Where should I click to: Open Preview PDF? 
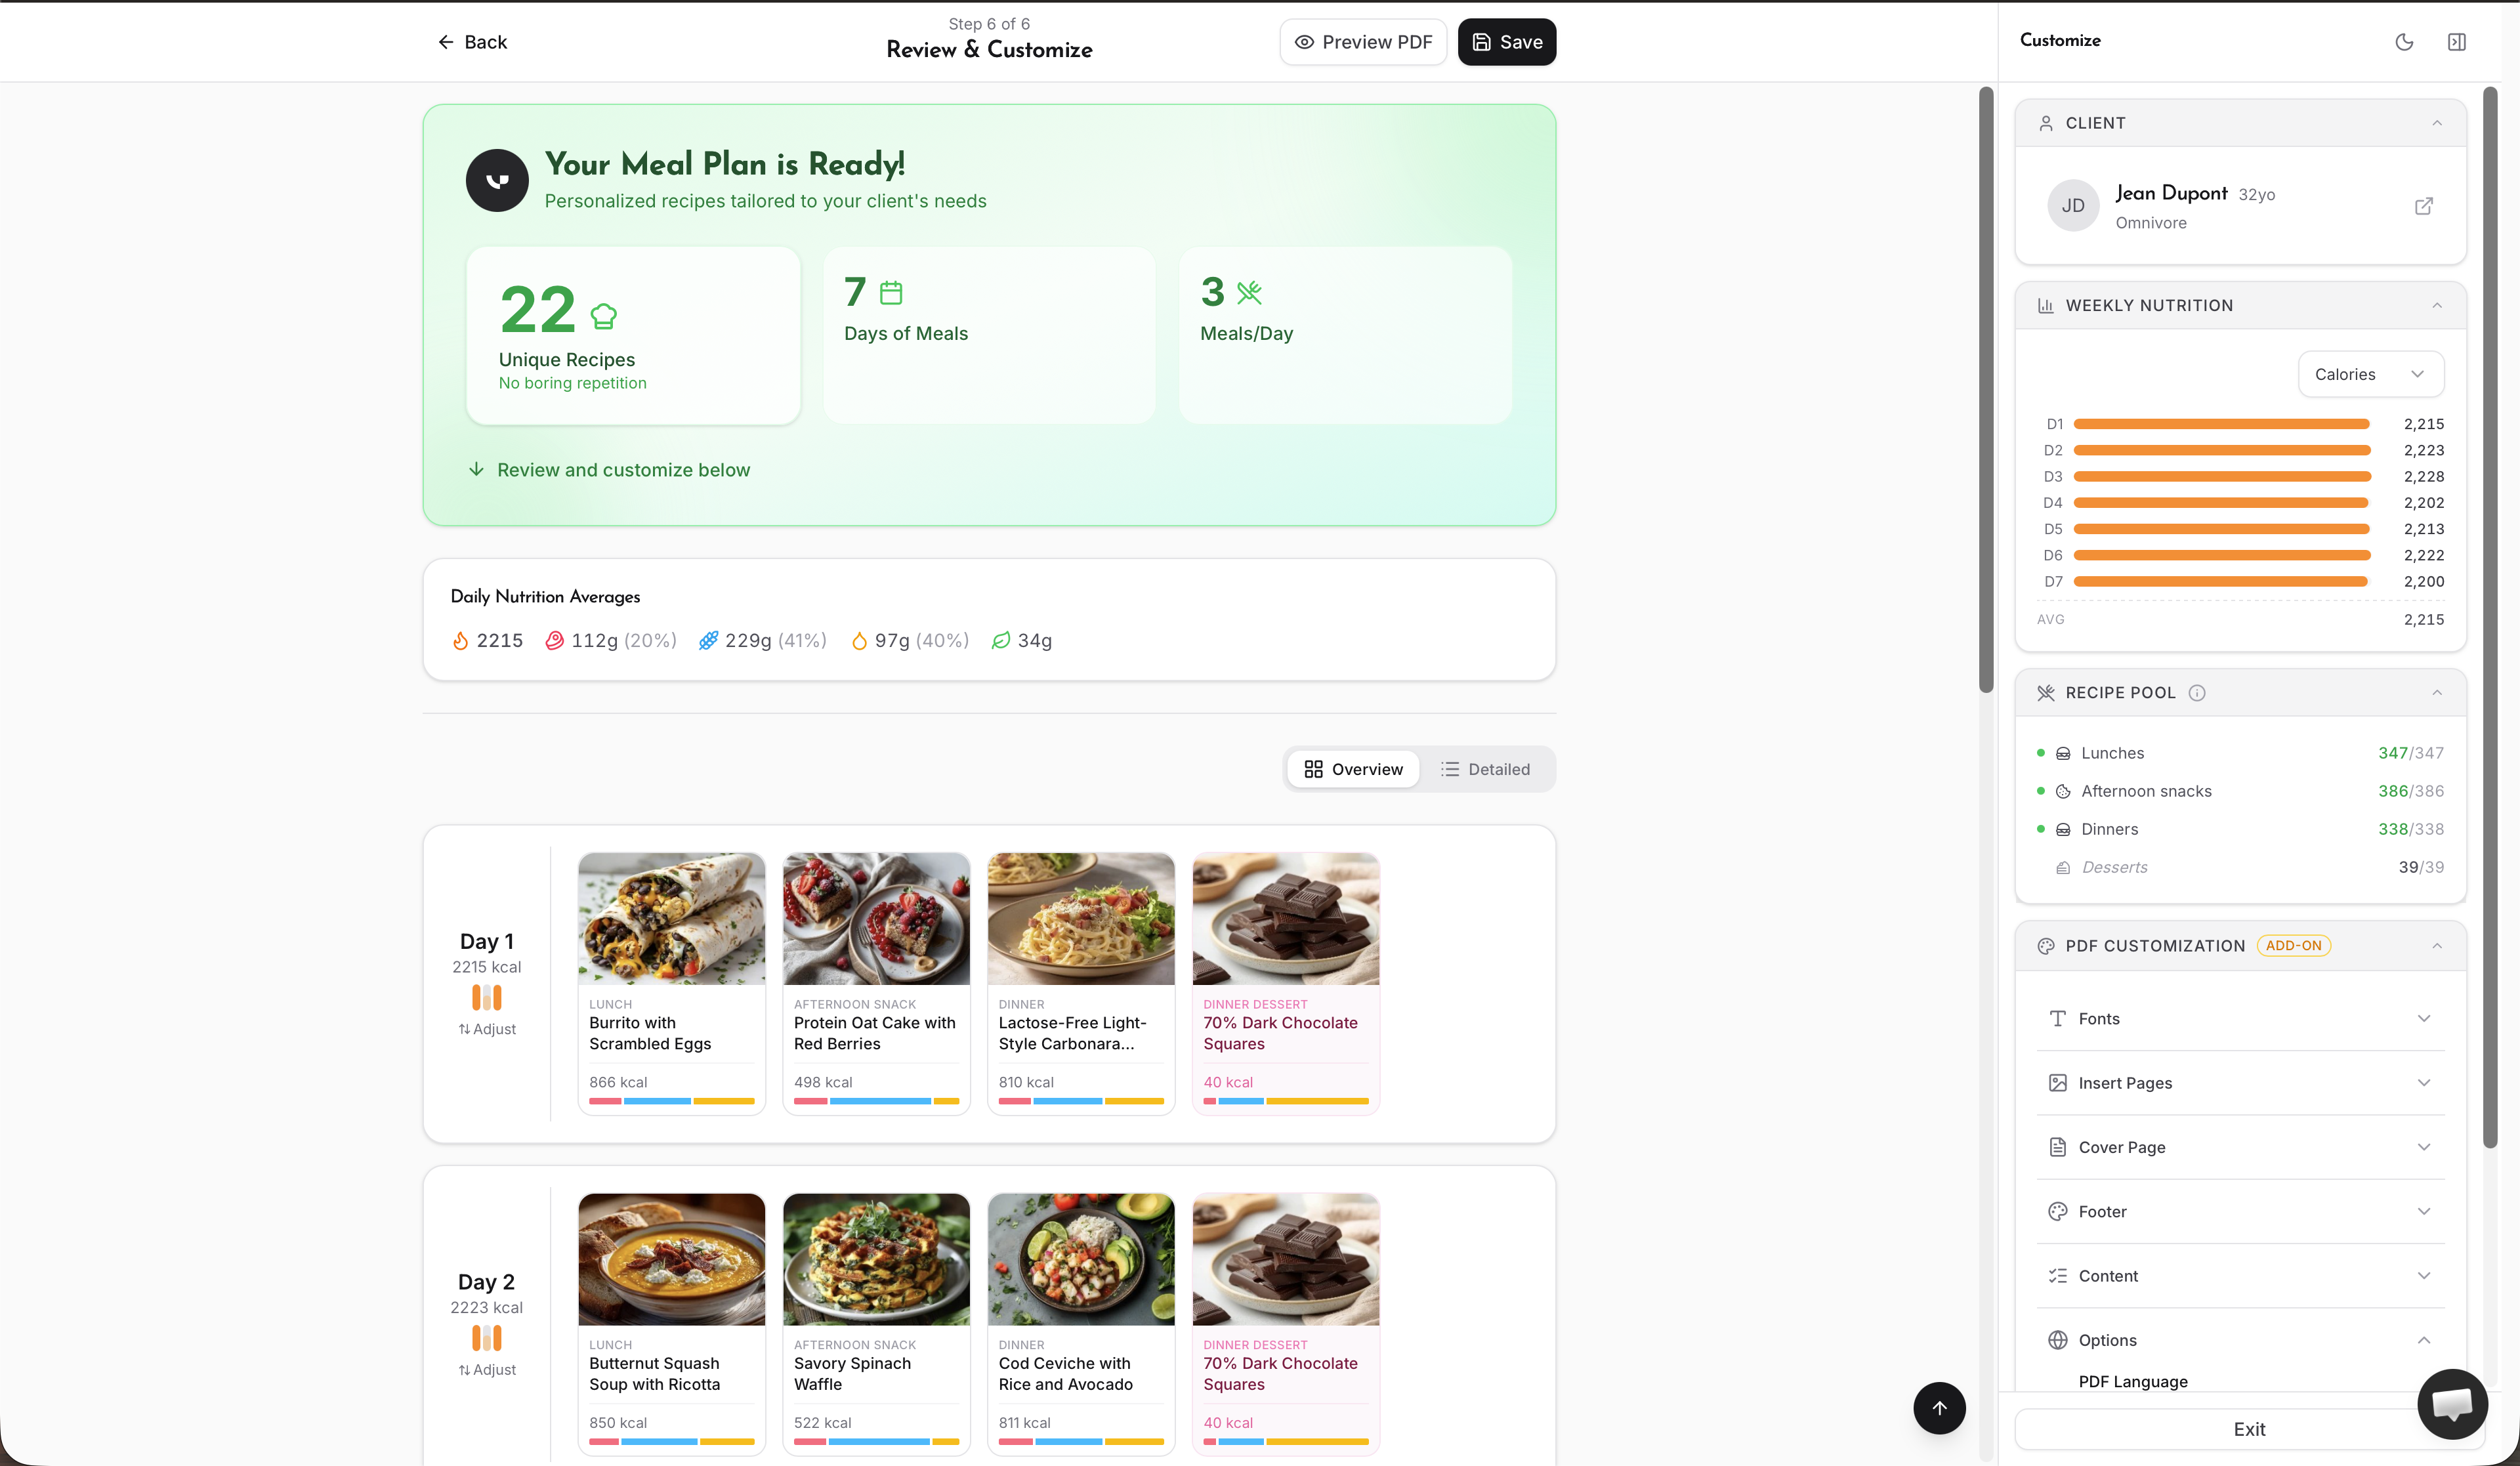coord(1363,41)
